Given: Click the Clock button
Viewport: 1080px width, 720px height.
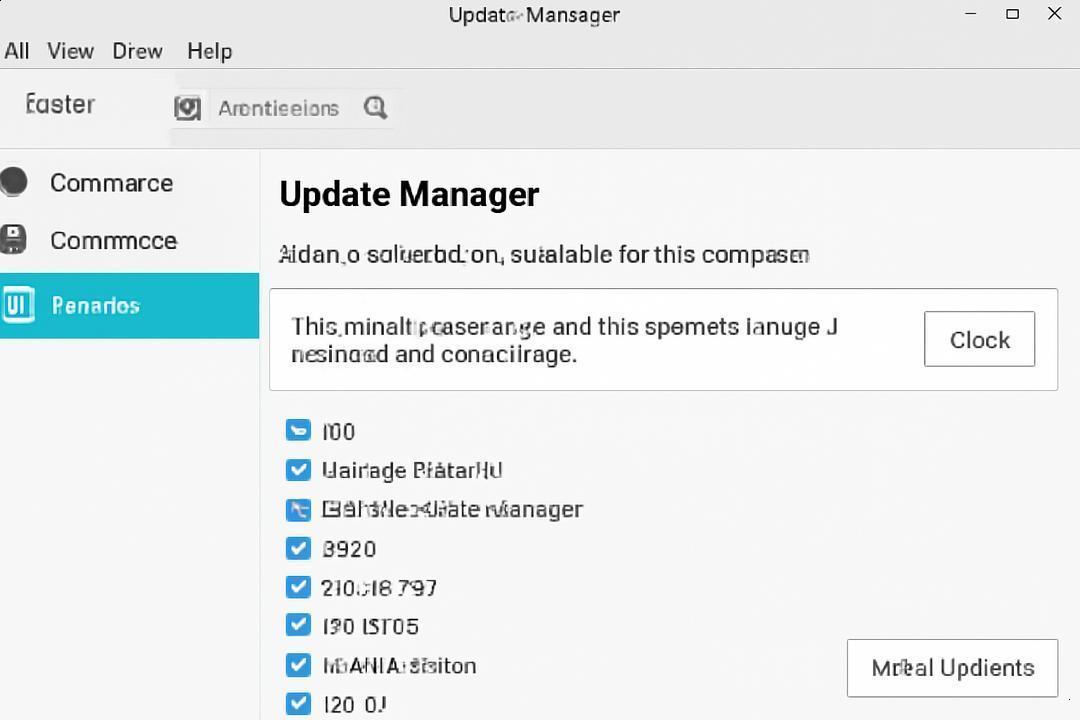Looking at the screenshot, I should [979, 339].
